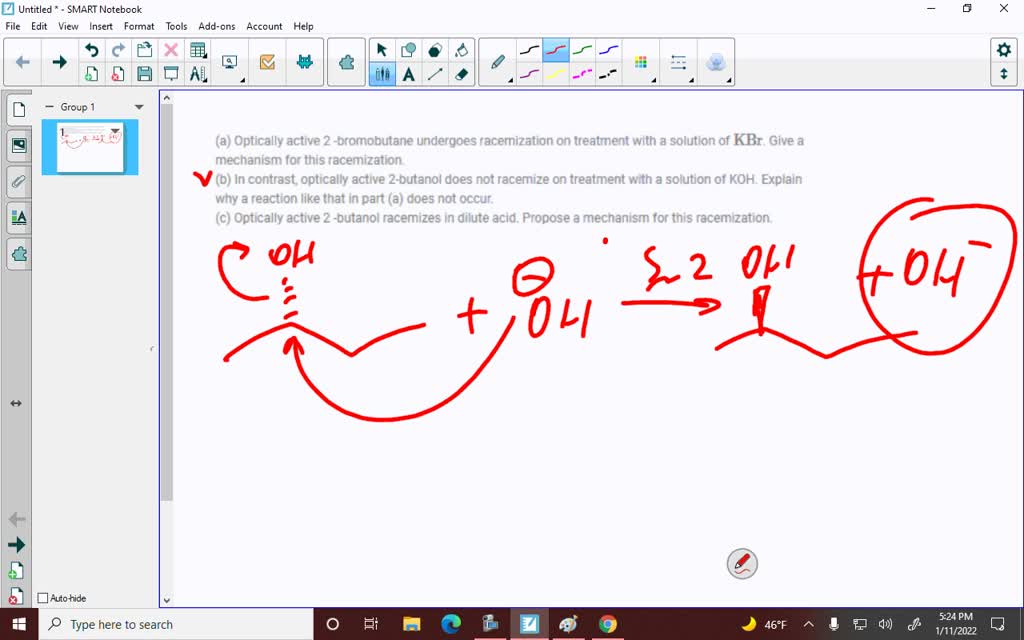
Task: Open the Format menu
Action: pos(139,26)
